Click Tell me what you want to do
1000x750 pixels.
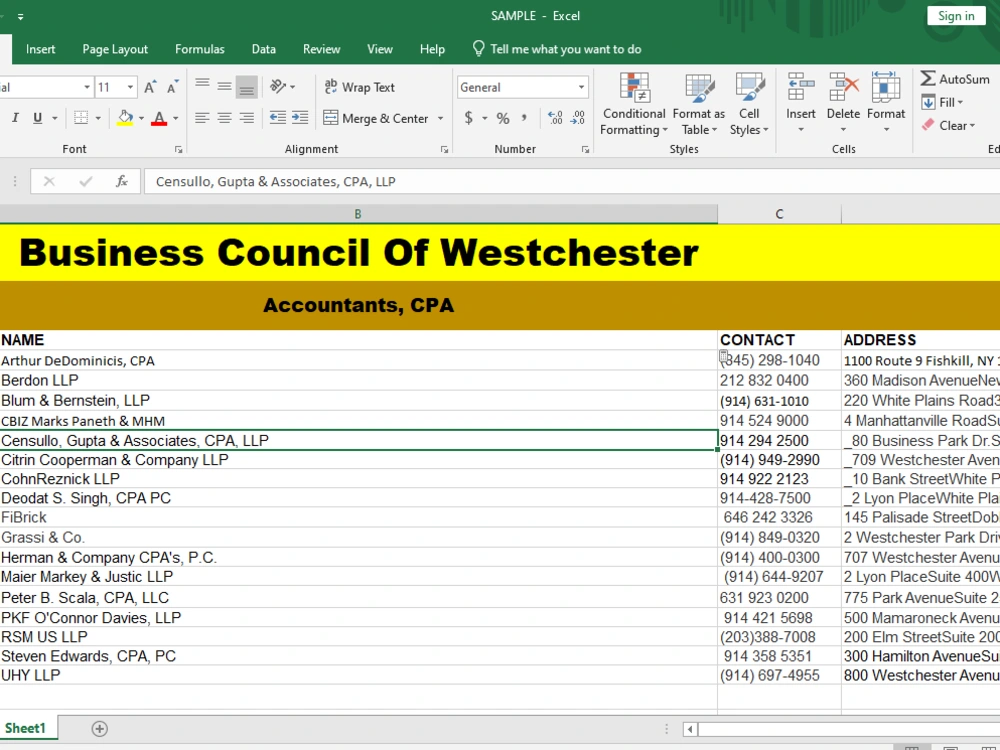point(557,49)
